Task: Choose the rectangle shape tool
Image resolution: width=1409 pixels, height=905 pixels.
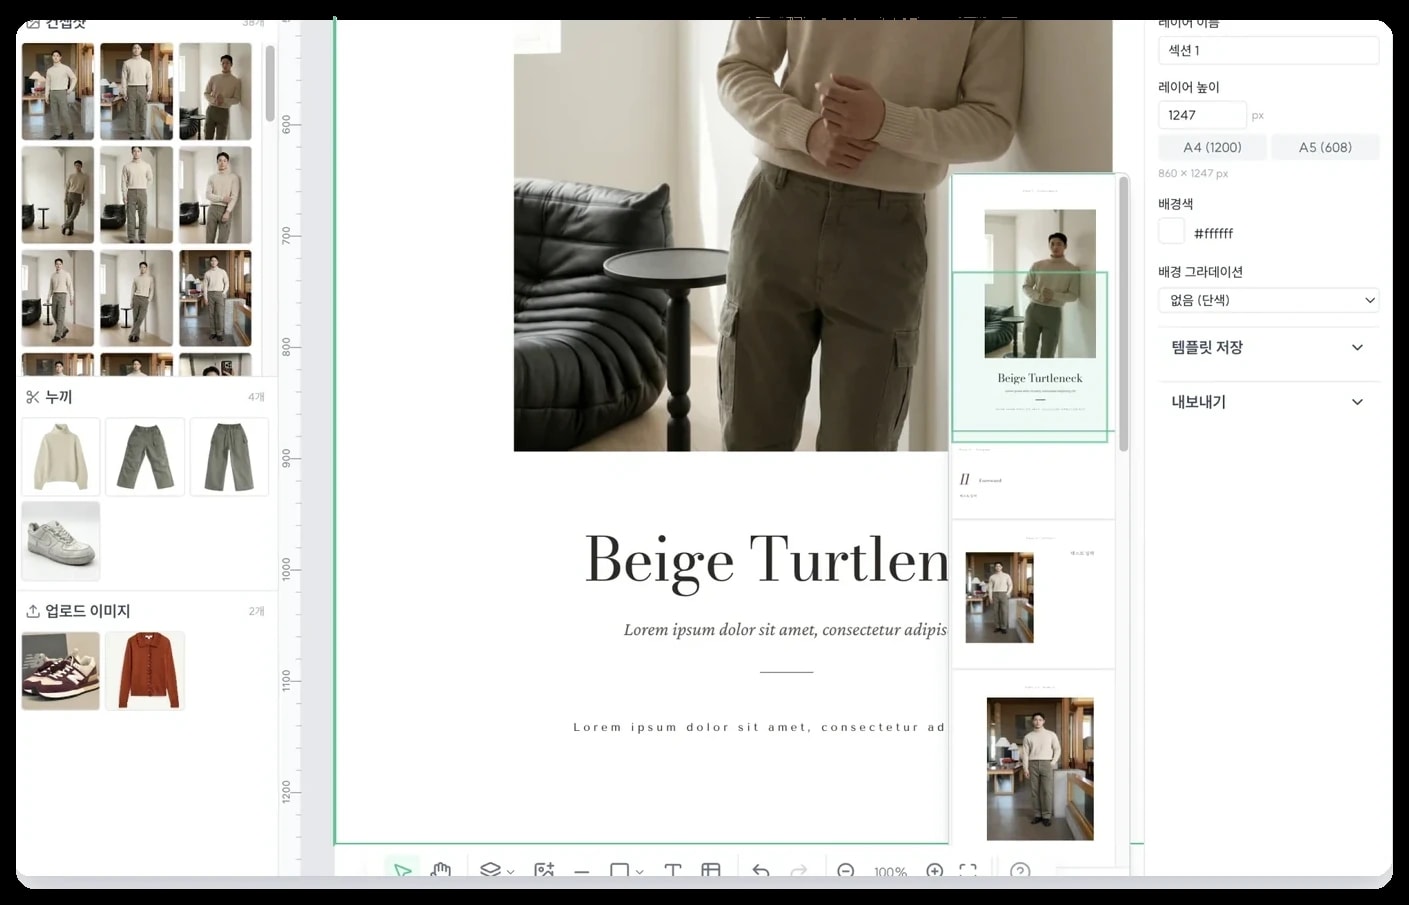Action: click(619, 871)
